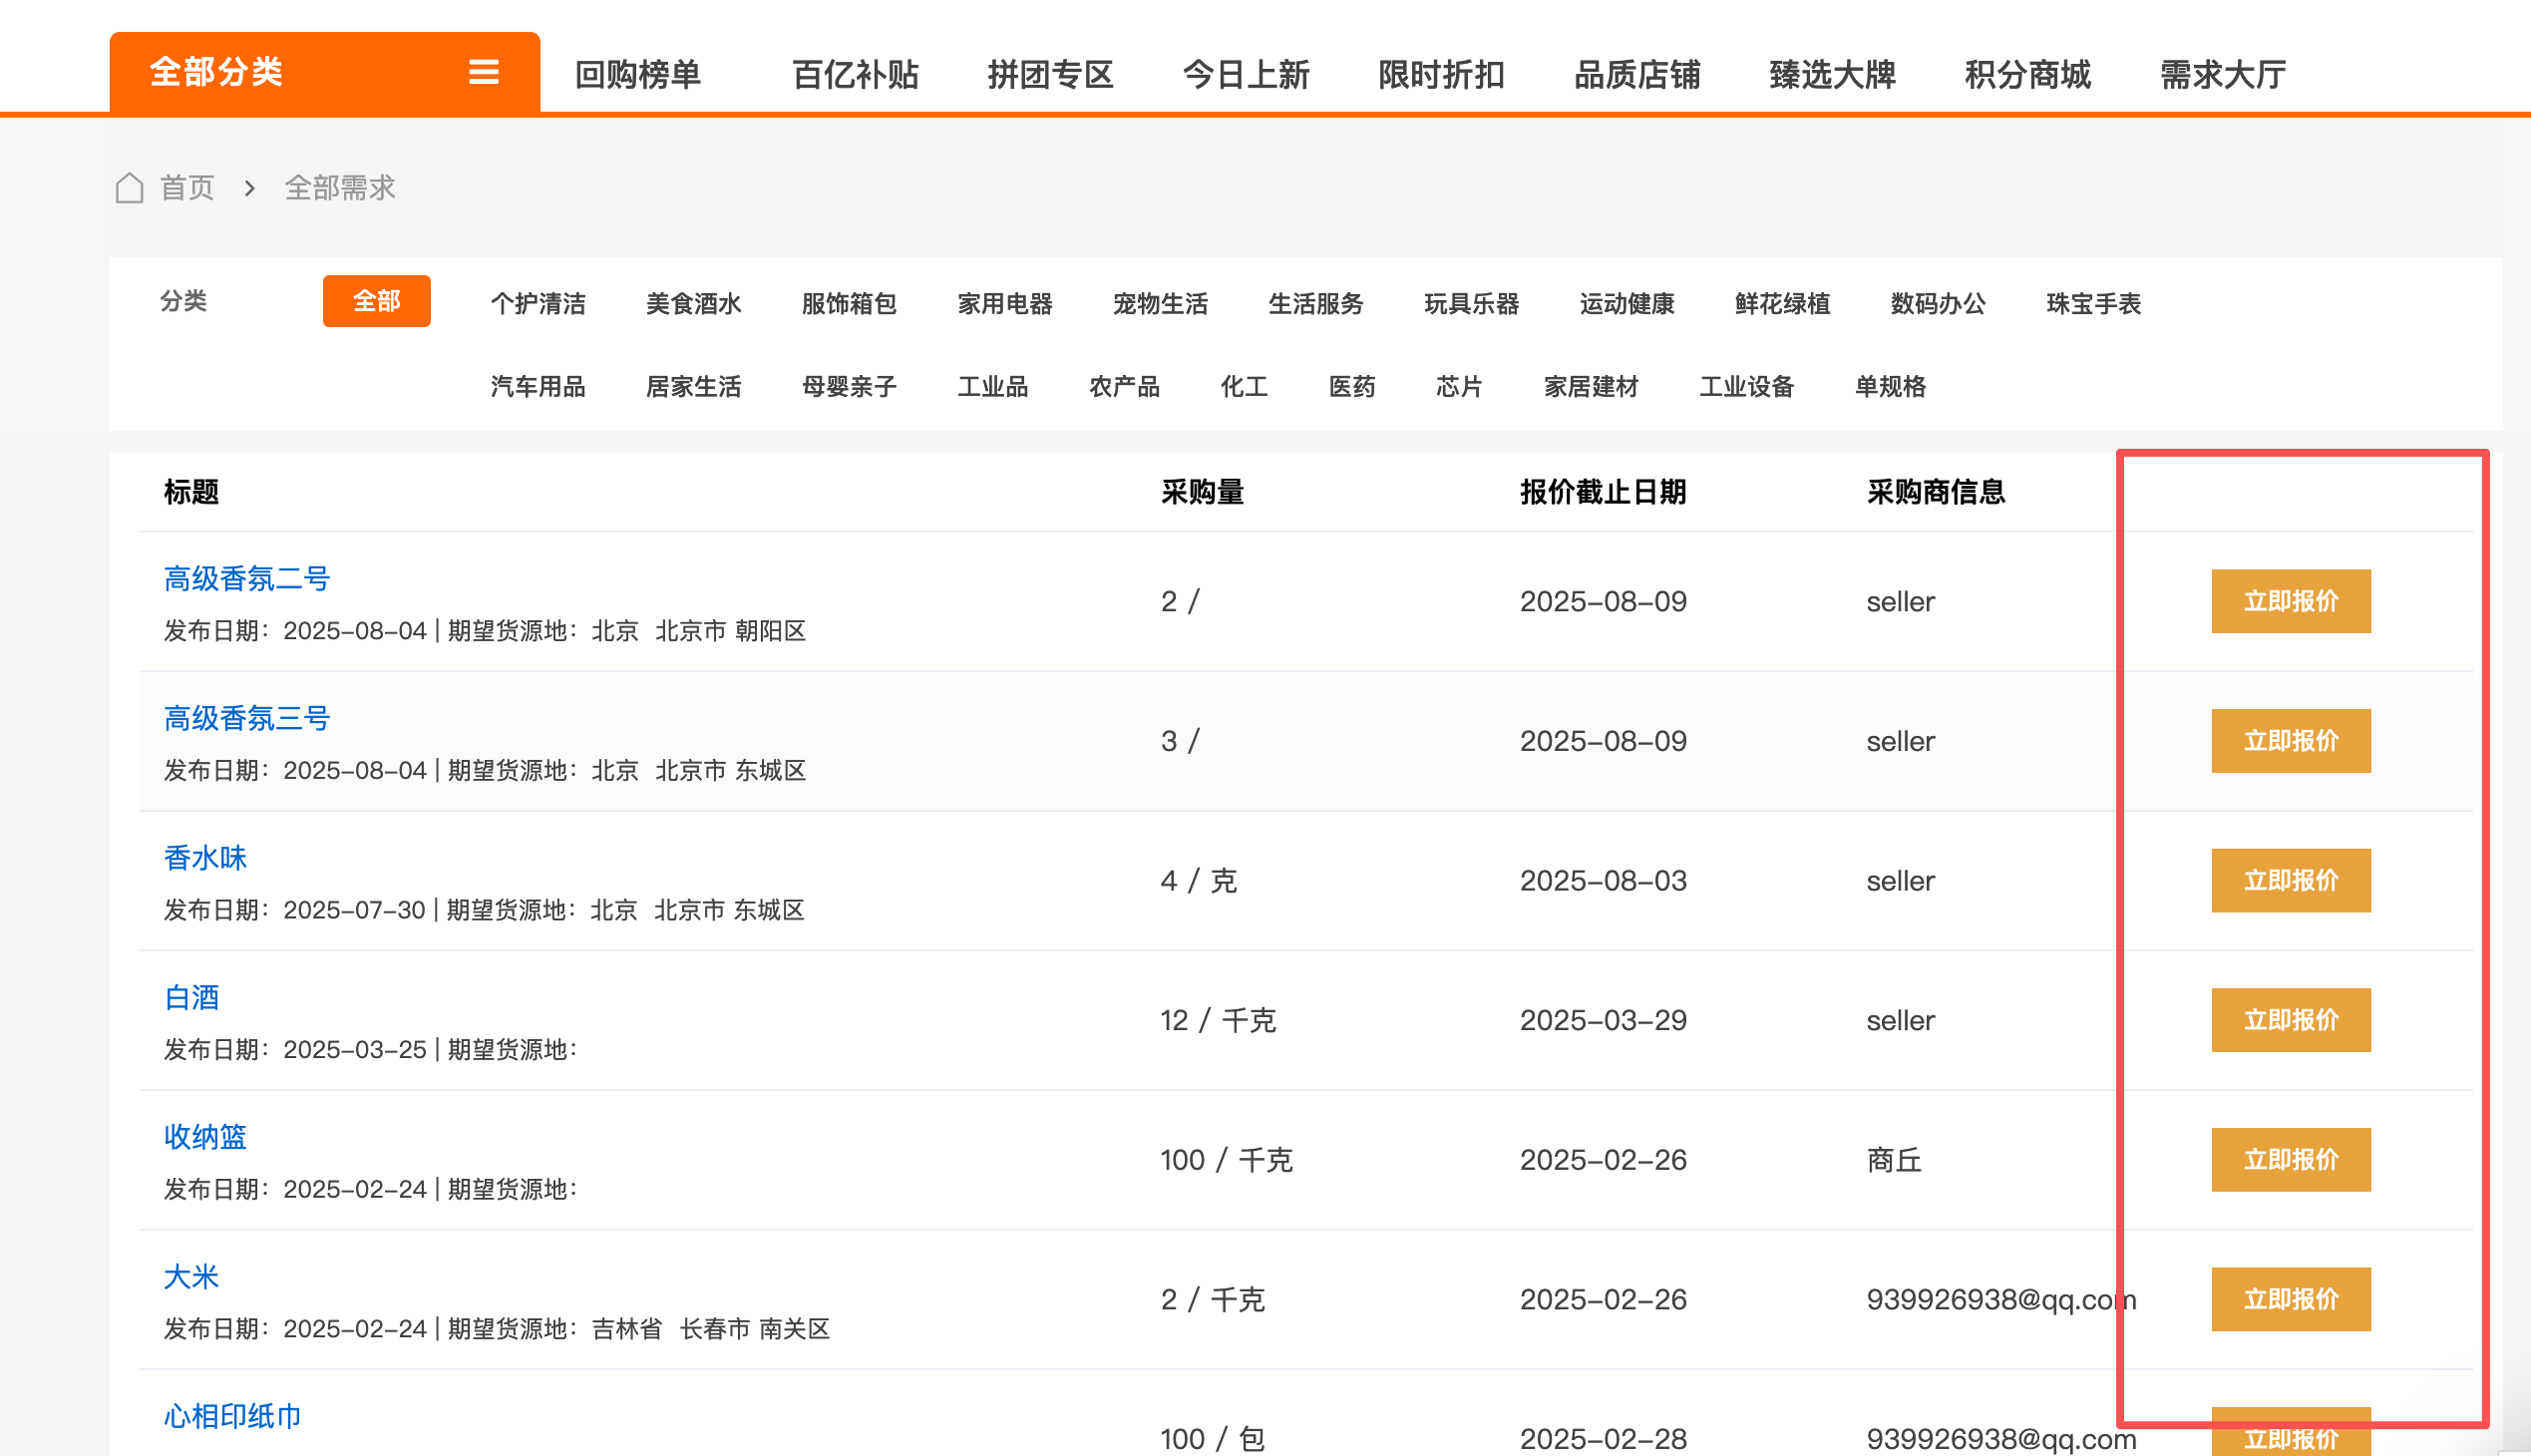Select the 全部 category filter

coord(376,301)
